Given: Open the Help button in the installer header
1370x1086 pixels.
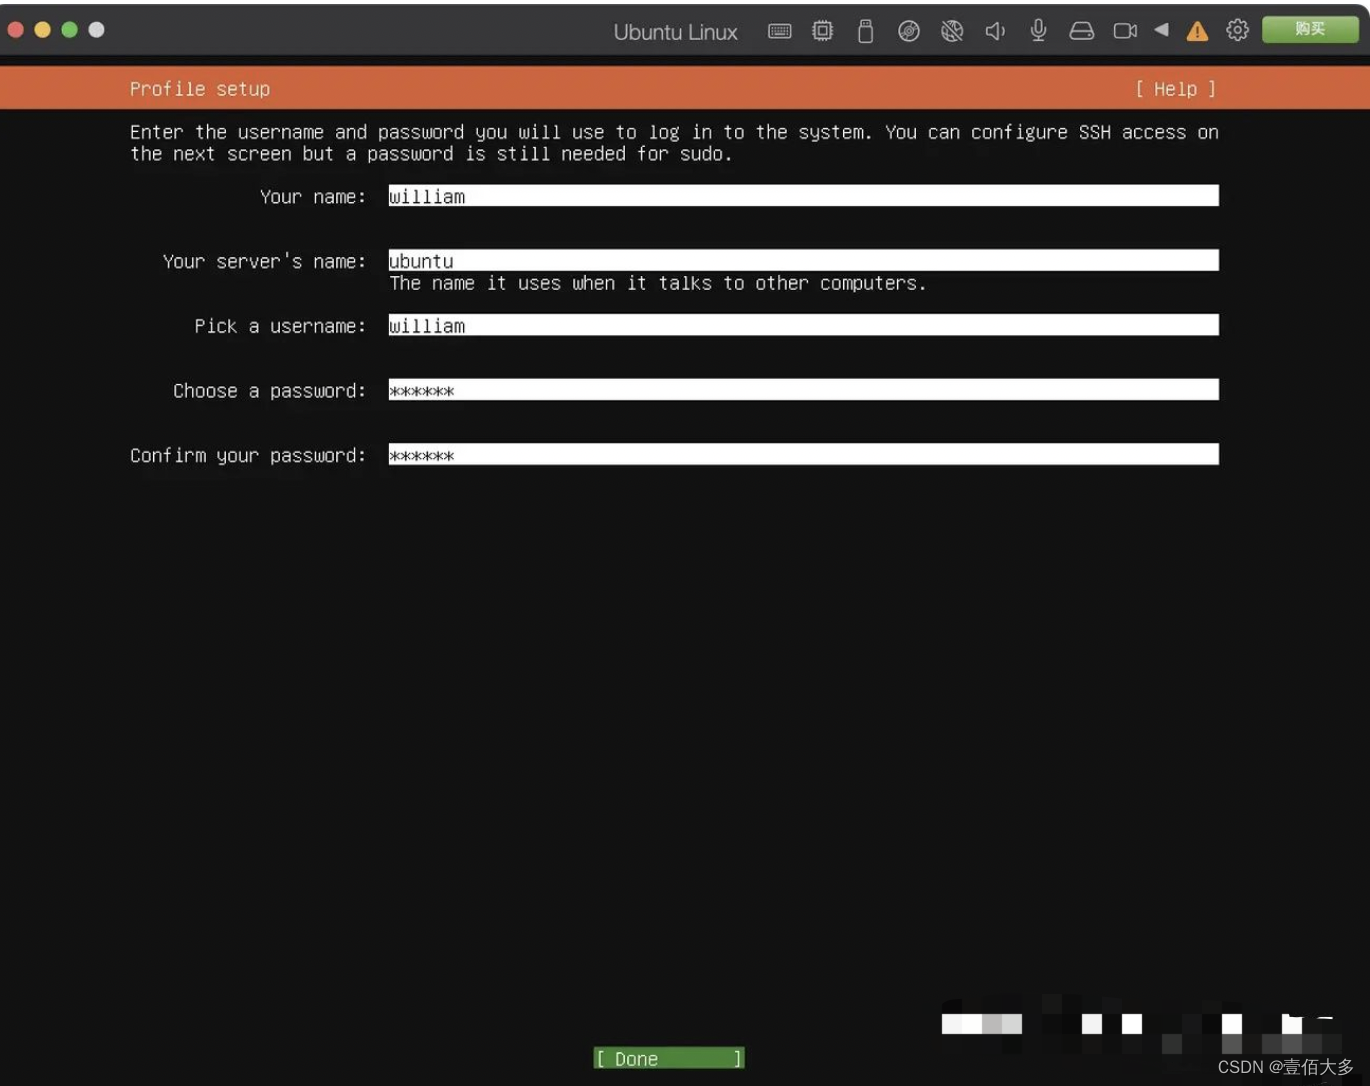Looking at the screenshot, I should point(1176,89).
